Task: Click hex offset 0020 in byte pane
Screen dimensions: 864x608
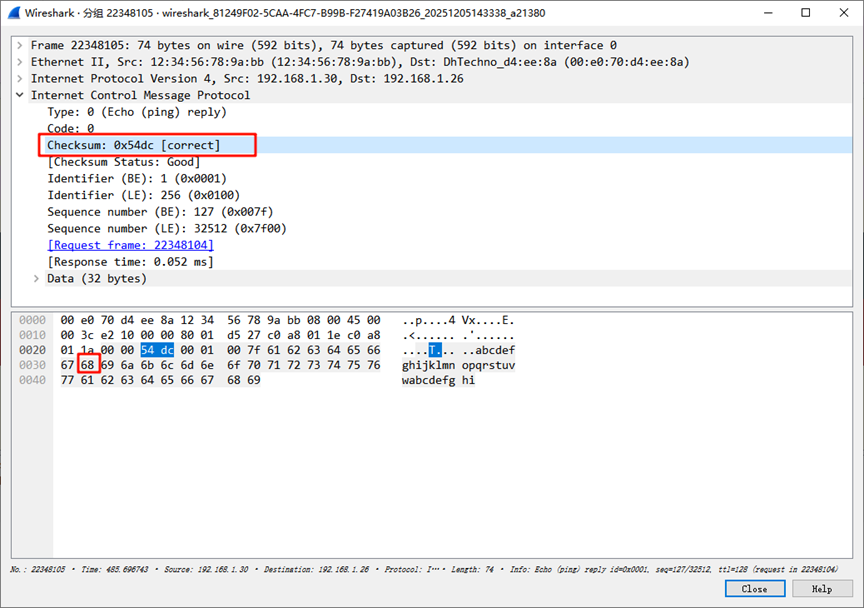Action: tap(33, 350)
